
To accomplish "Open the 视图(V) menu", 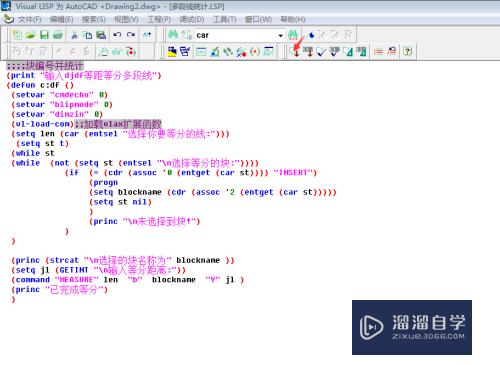I will 126,19.
